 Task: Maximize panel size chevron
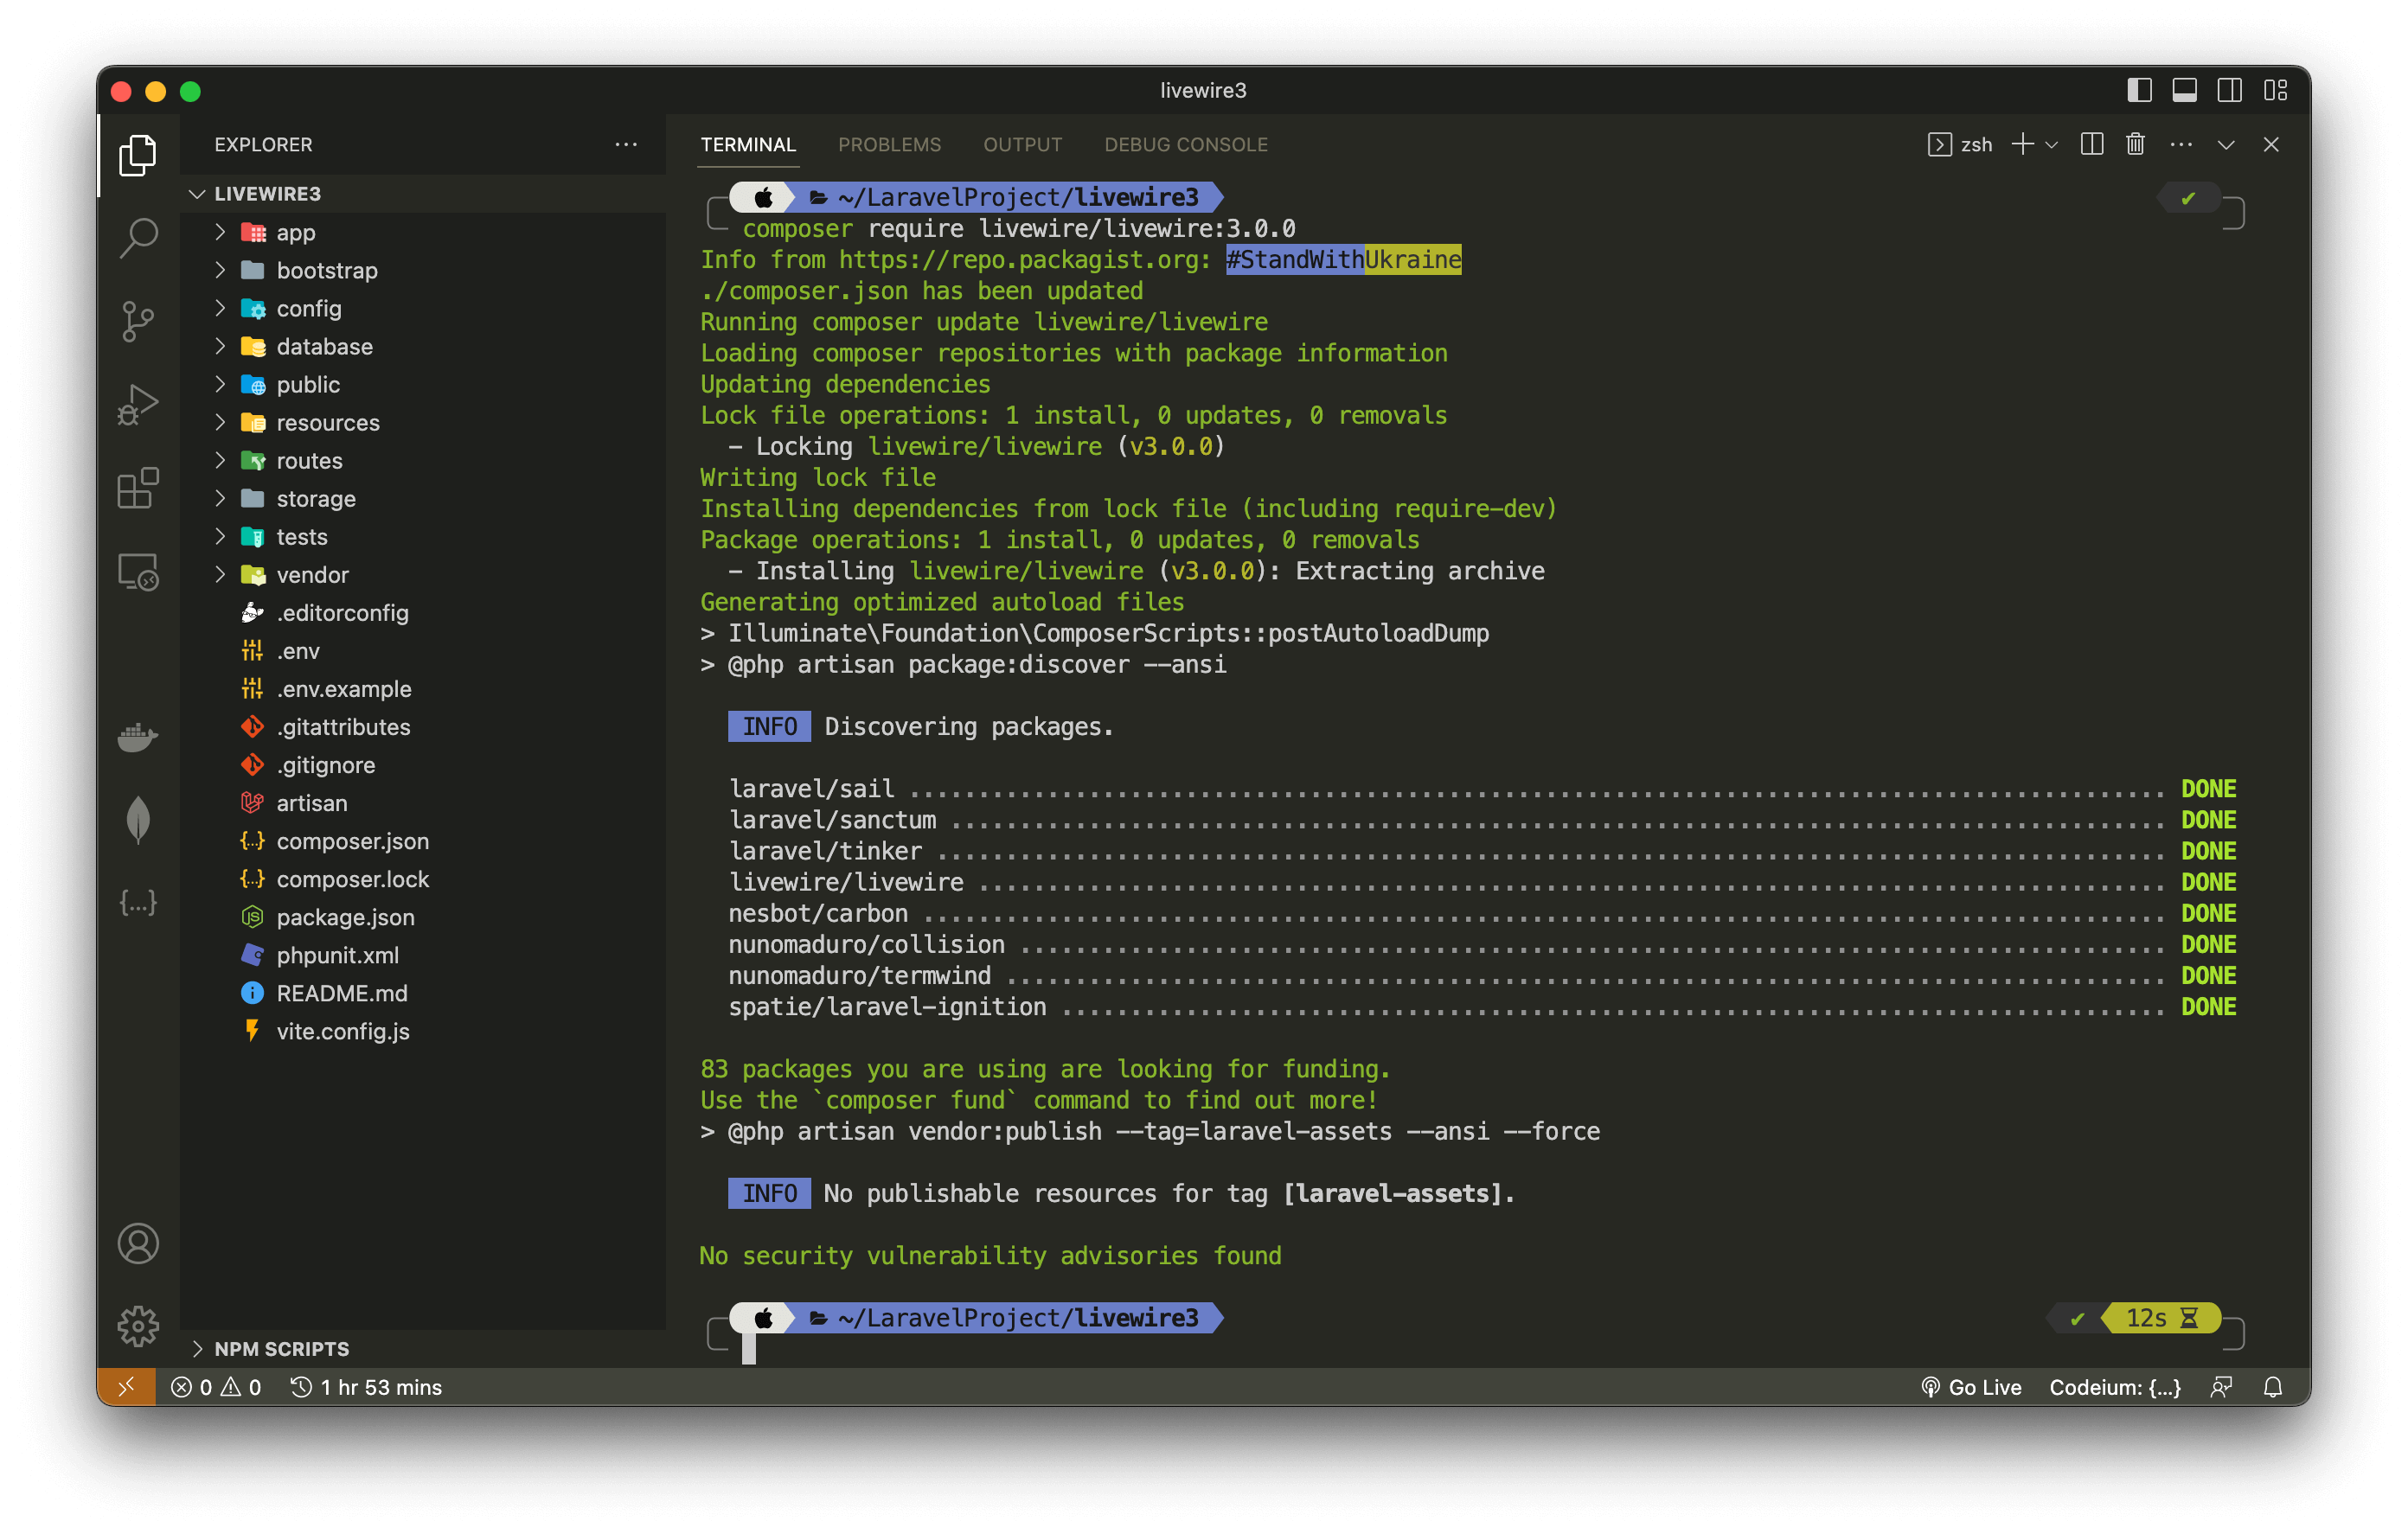click(2226, 144)
